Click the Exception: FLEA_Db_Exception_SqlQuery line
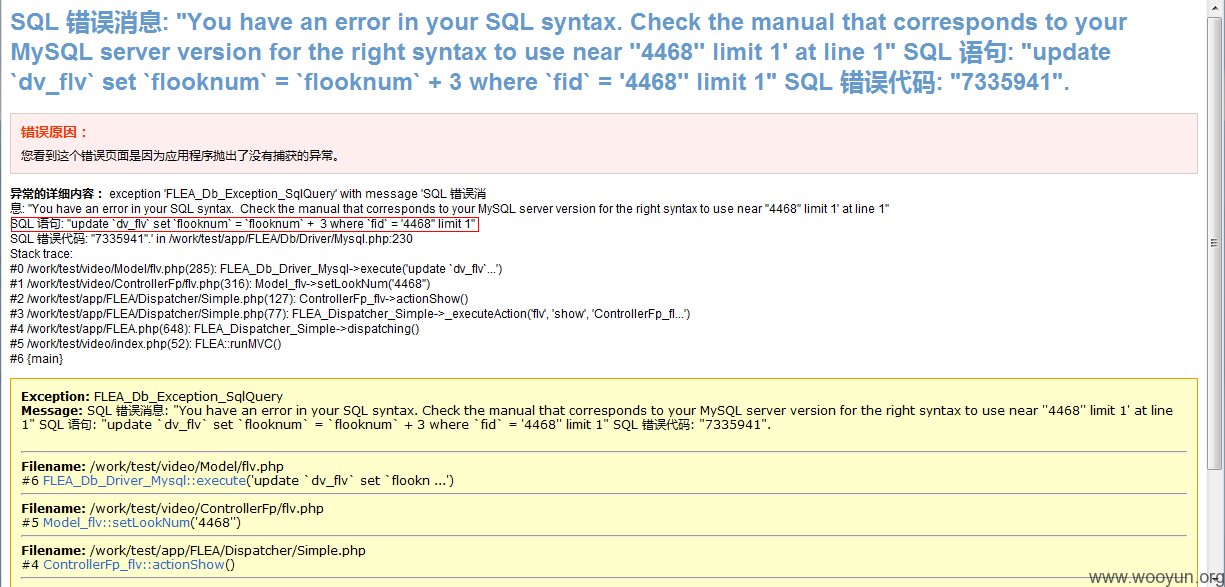This screenshot has height=587, width=1225. click(x=152, y=397)
